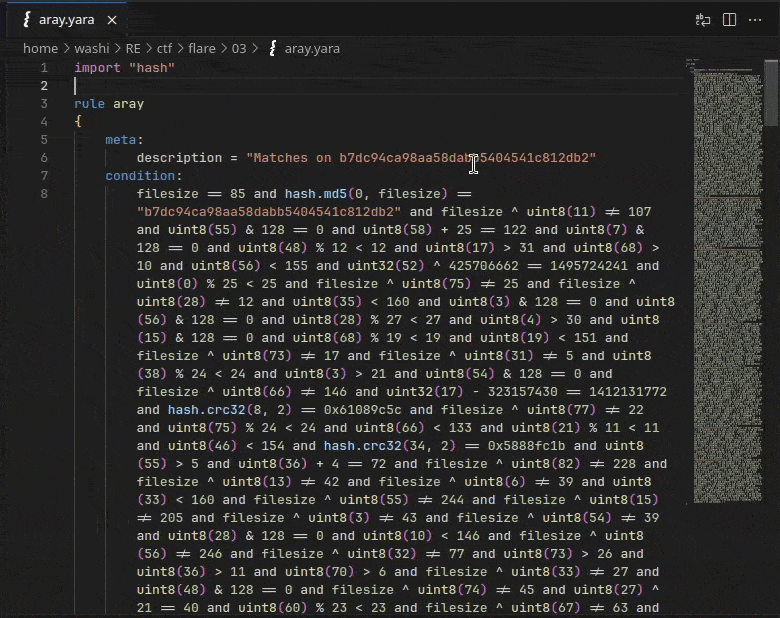Click the 'condition:' label
Screen dimensions: 780x618
(144, 176)
